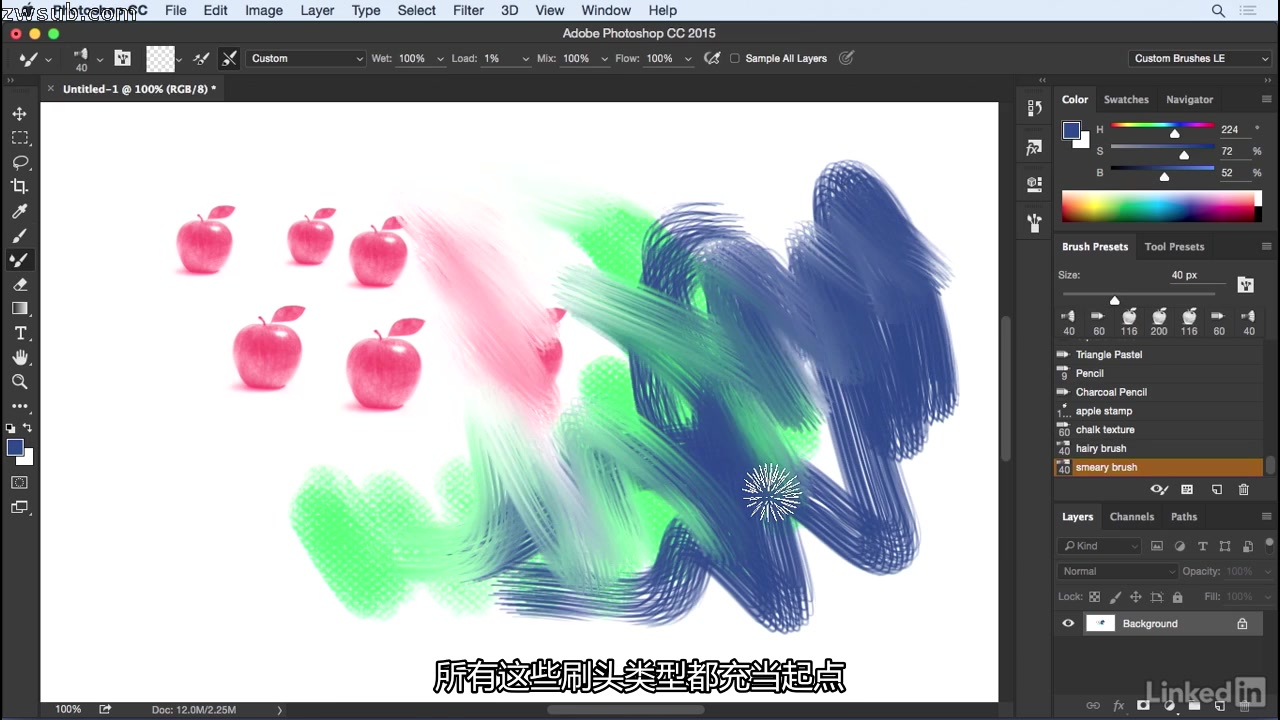Select the Mixer Brush tool
This screenshot has width=1280, height=720.
[x=19, y=260]
